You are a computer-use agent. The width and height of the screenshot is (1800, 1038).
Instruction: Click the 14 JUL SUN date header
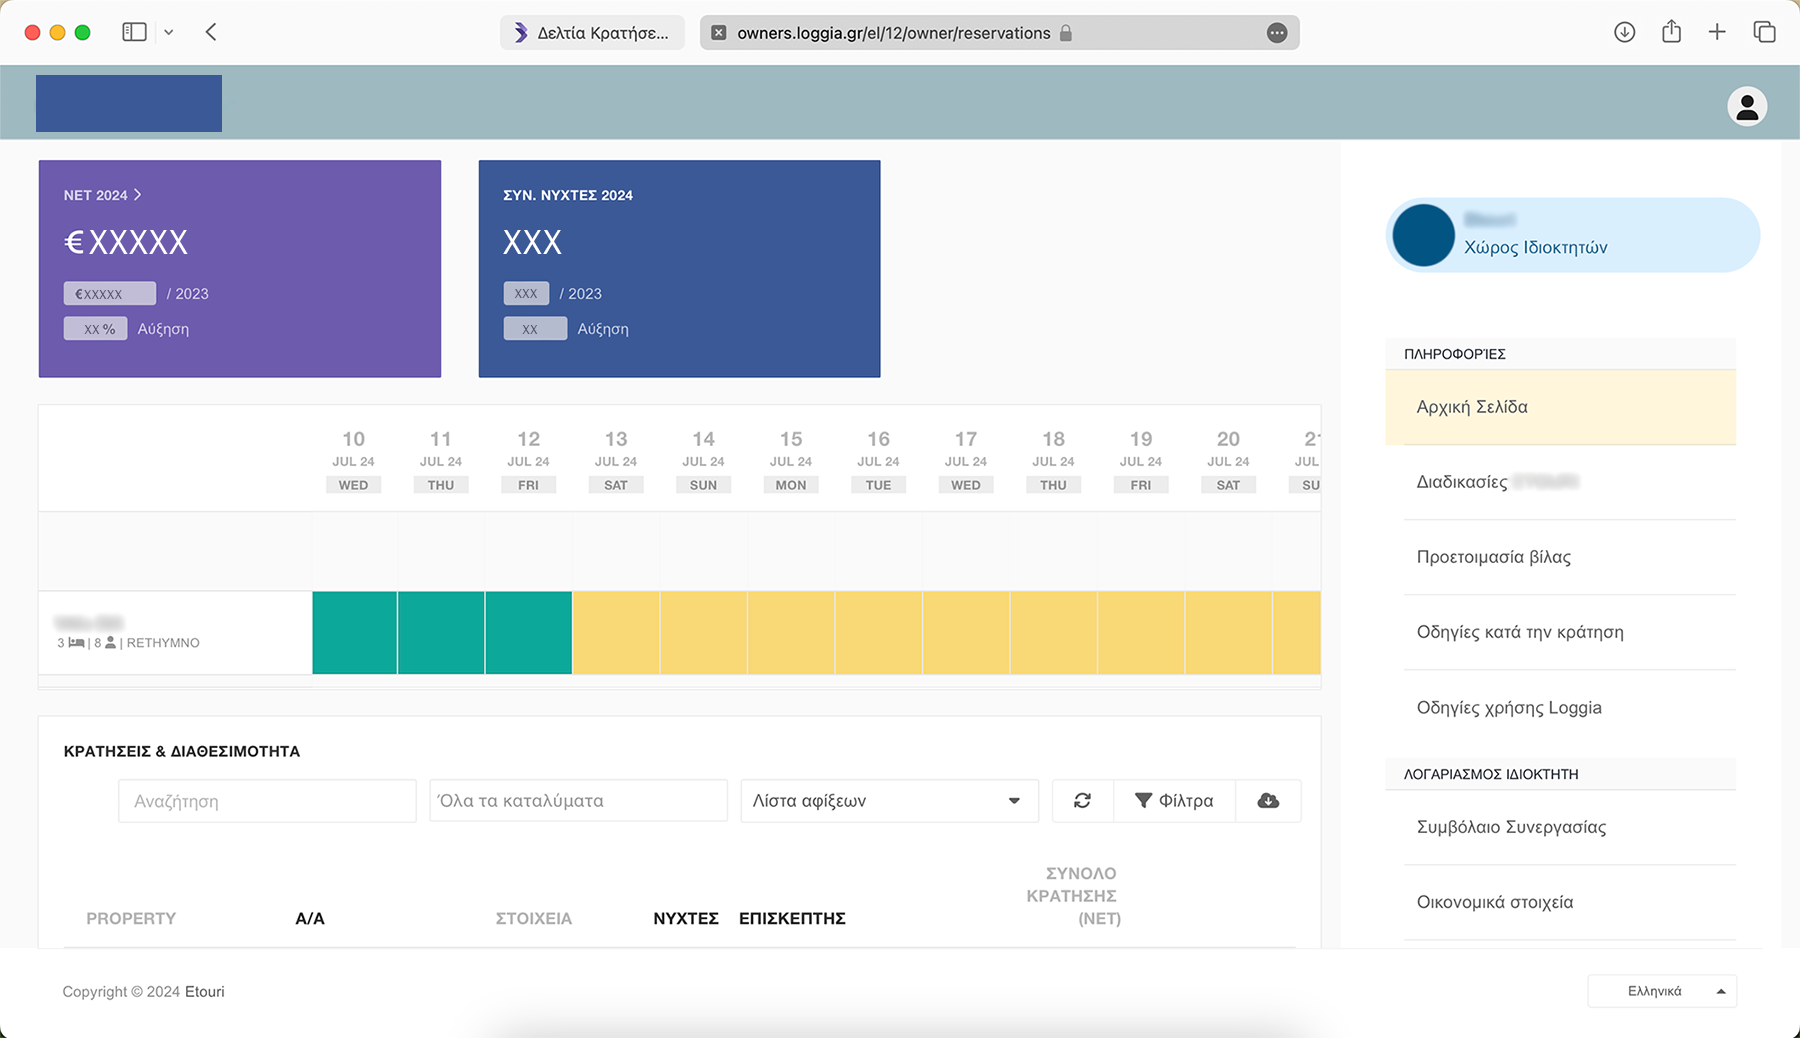704,461
